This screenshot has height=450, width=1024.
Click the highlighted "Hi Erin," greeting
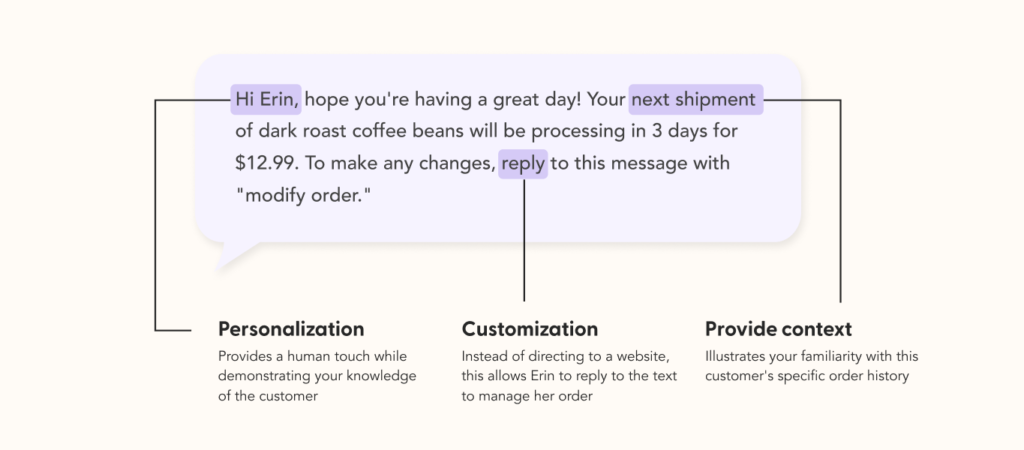pyautogui.click(x=266, y=100)
